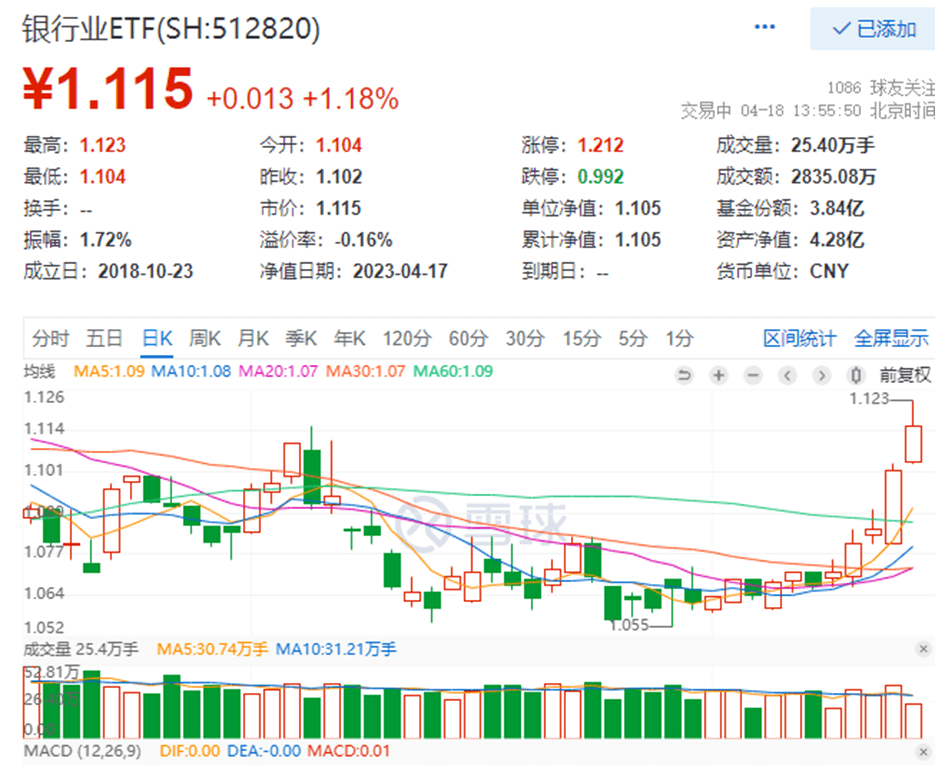Switch to the 15分 chart tab

pyautogui.click(x=581, y=339)
